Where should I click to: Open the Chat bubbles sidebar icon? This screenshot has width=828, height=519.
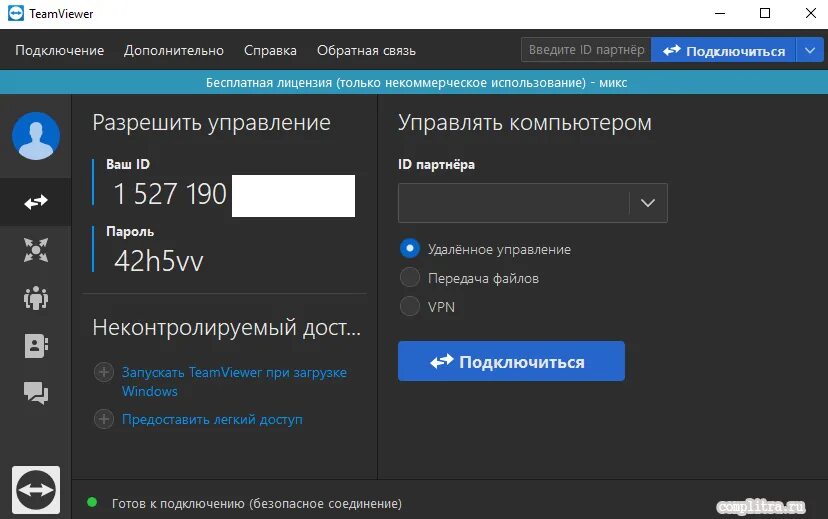click(36, 393)
